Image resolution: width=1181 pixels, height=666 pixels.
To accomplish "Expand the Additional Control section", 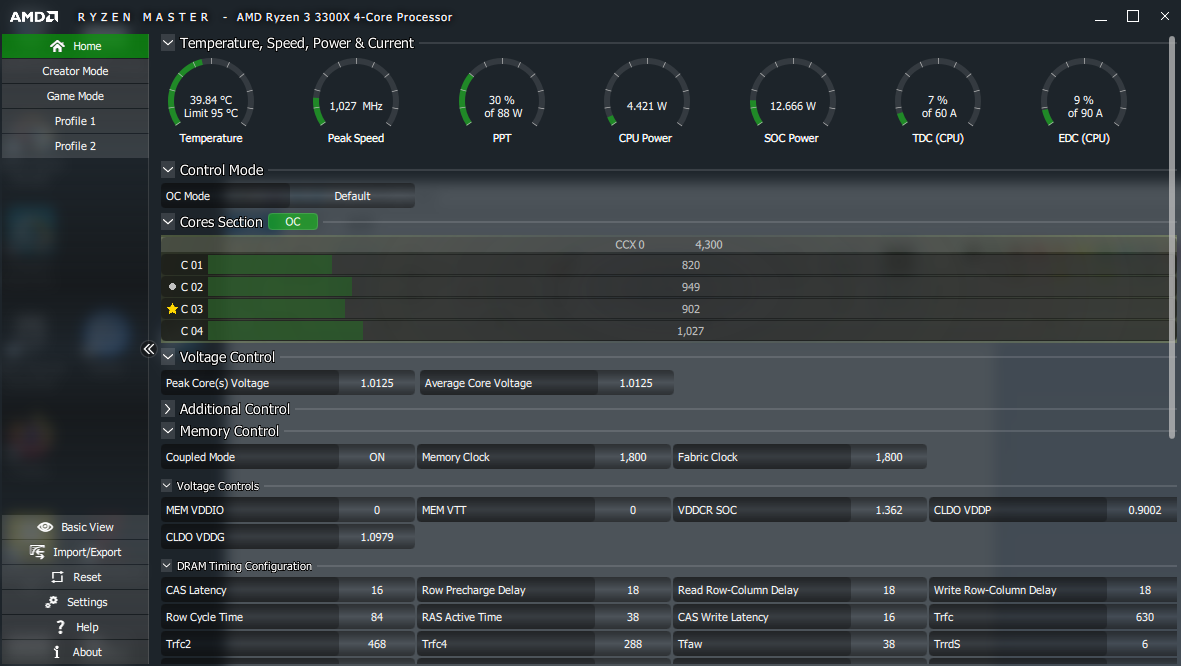I will (x=168, y=409).
